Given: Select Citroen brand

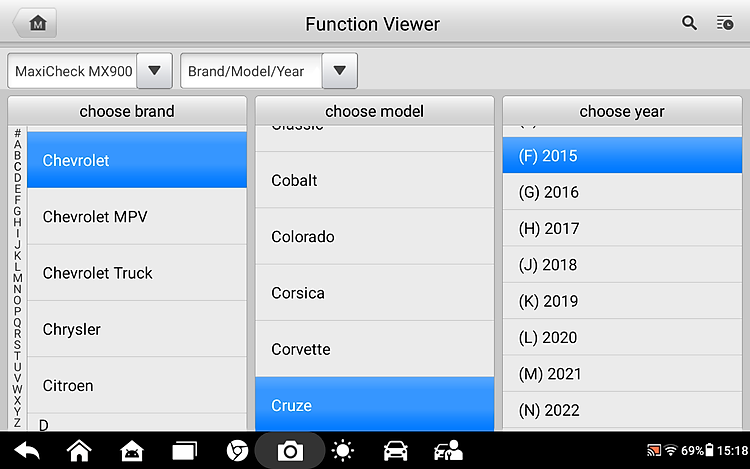Looking at the screenshot, I should point(137,385).
